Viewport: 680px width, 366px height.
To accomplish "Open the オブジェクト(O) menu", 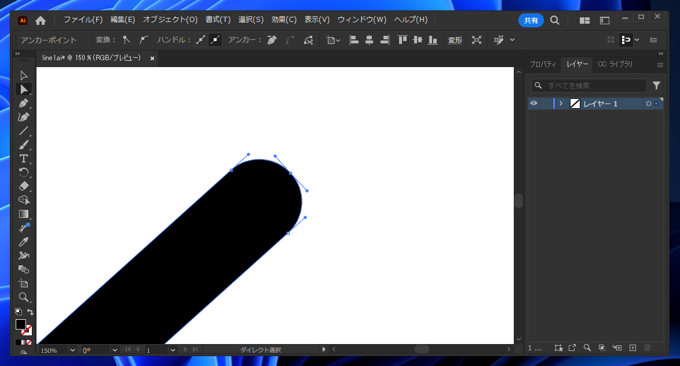I will (170, 20).
